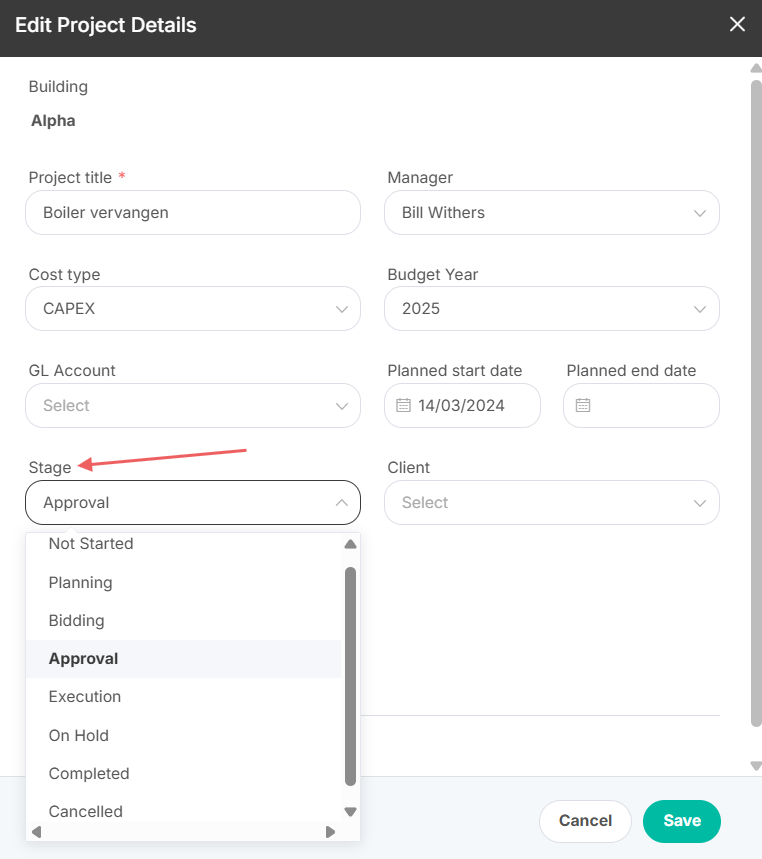Choose the Not Started stage option
This screenshot has height=859, width=762.
click(x=184, y=544)
